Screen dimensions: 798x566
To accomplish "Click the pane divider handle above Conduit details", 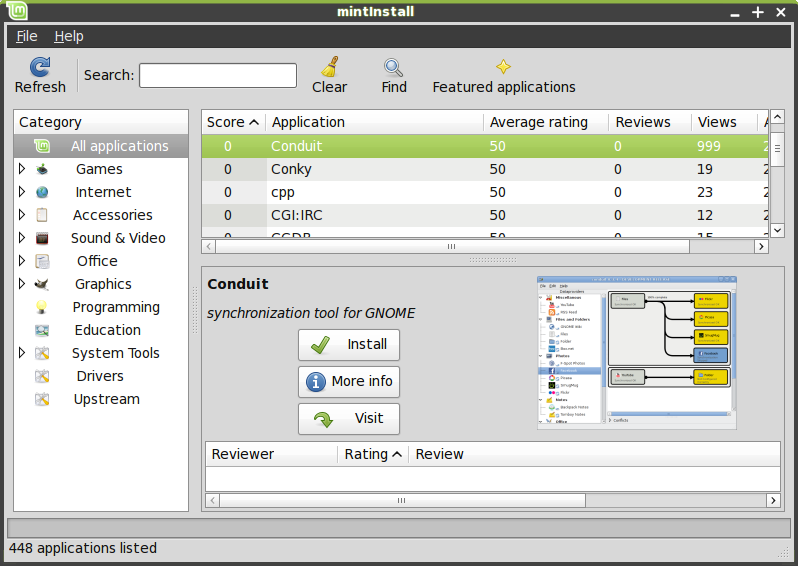I will pos(493,260).
